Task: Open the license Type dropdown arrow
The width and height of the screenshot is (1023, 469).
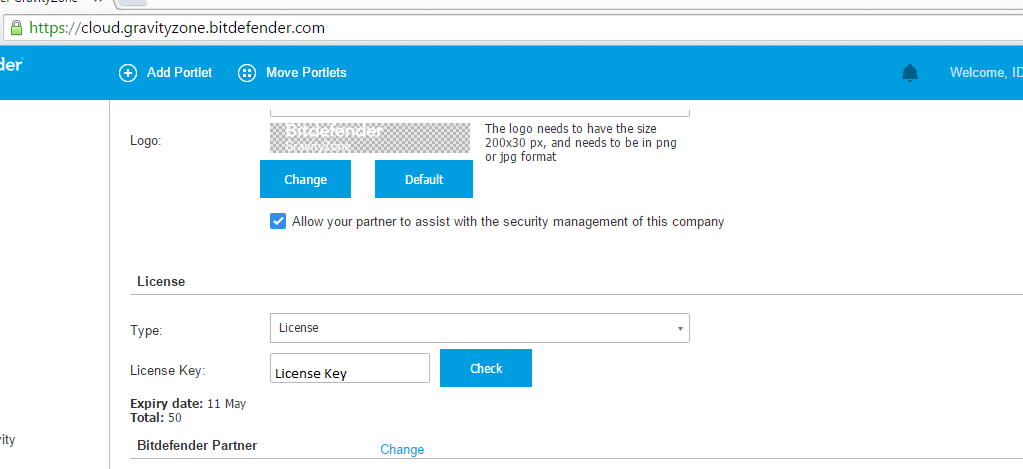Action: coord(680,328)
